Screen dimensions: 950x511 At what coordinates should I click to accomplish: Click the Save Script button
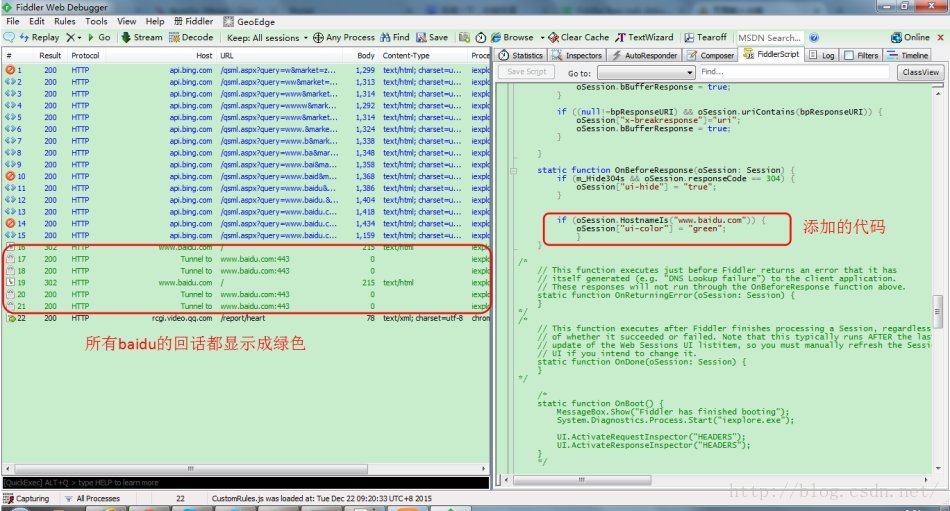[x=526, y=72]
